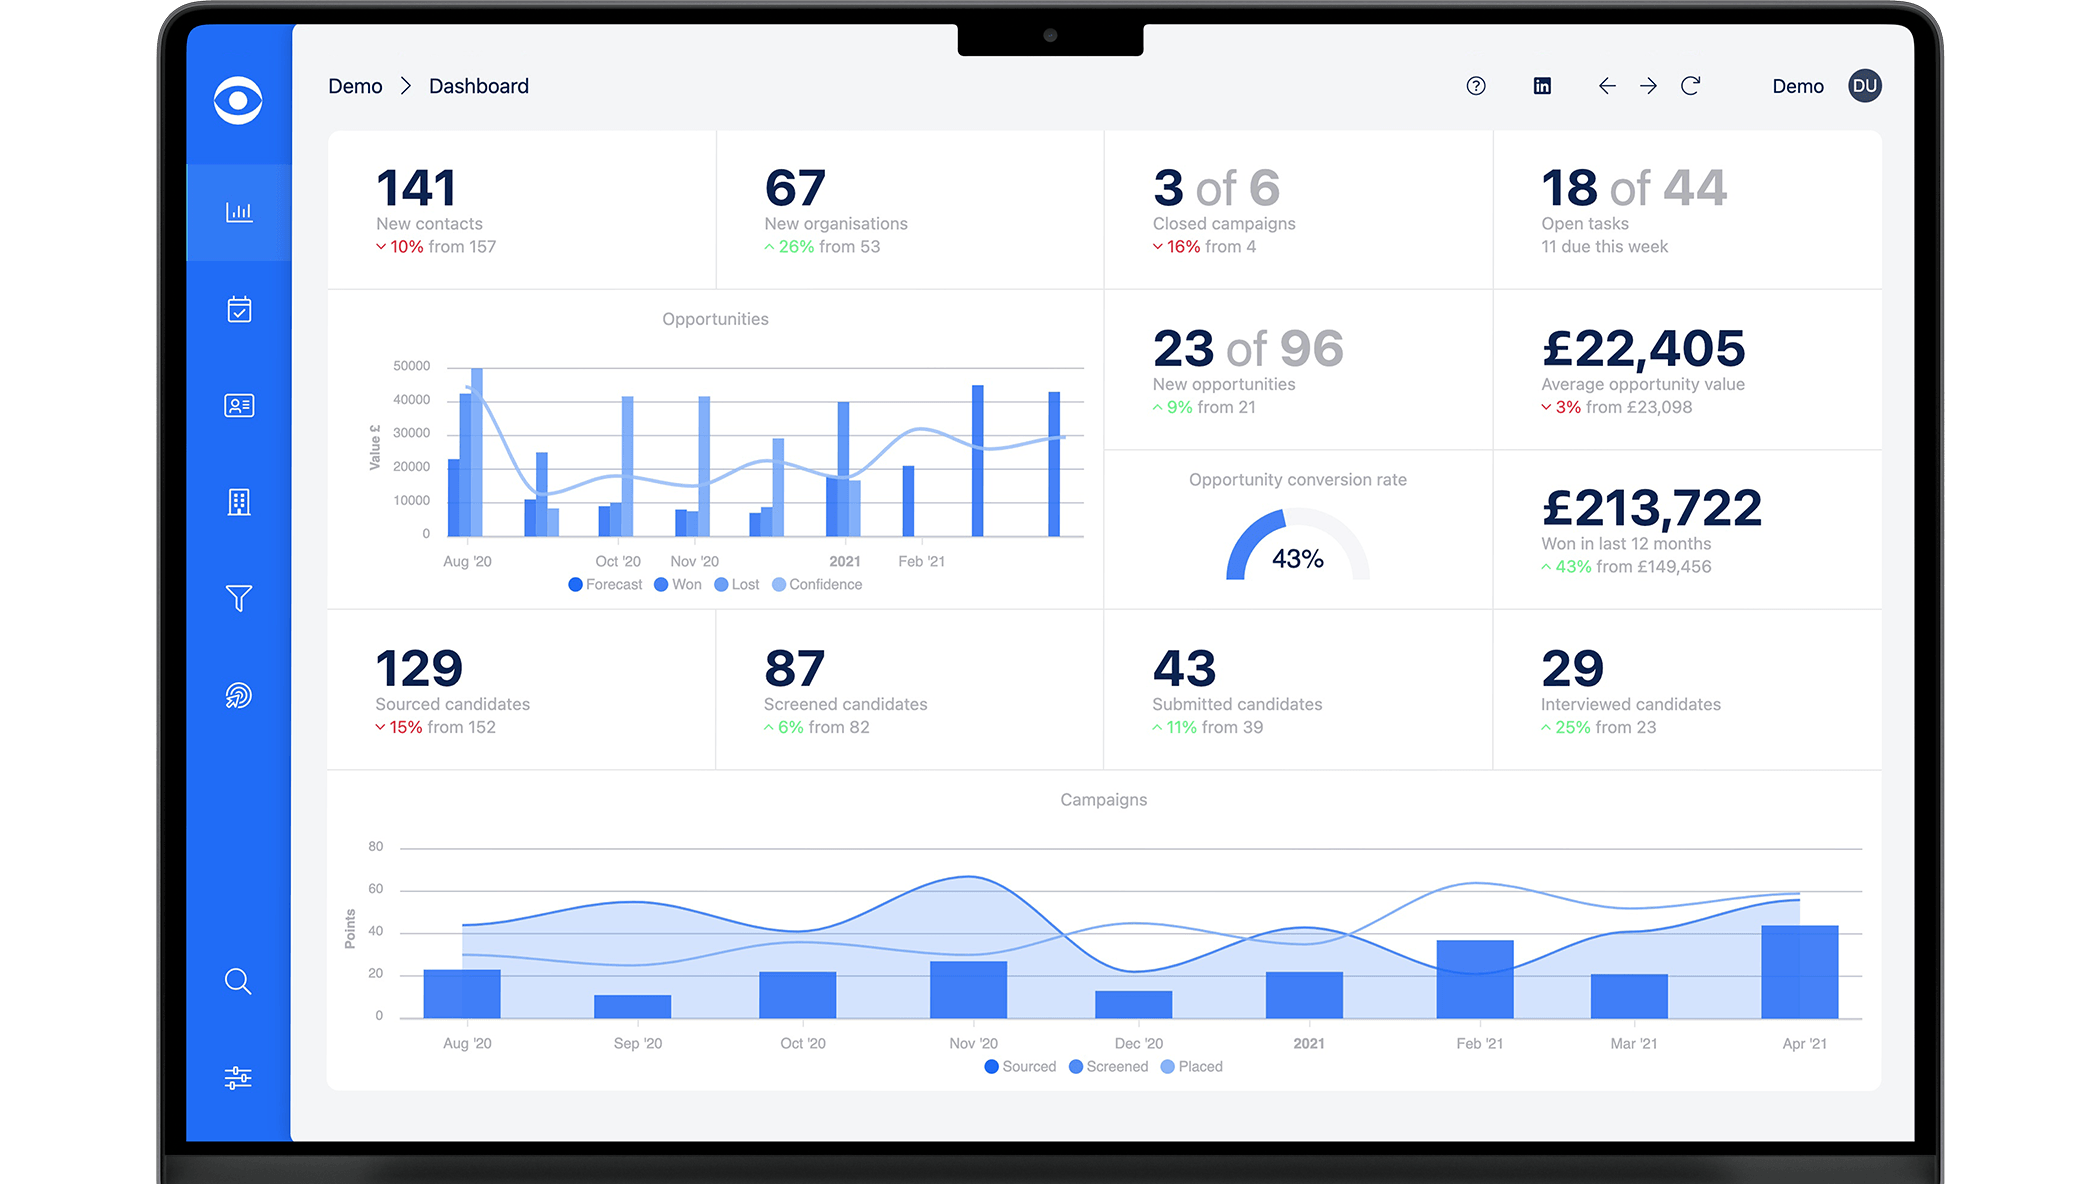Toggle the Forecast series in Opportunities legend

(604, 584)
